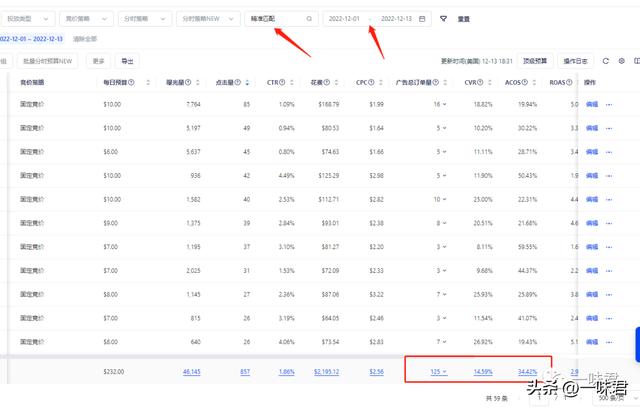Open the gear settings icon above table
The image size is (640, 408).
(622, 61)
